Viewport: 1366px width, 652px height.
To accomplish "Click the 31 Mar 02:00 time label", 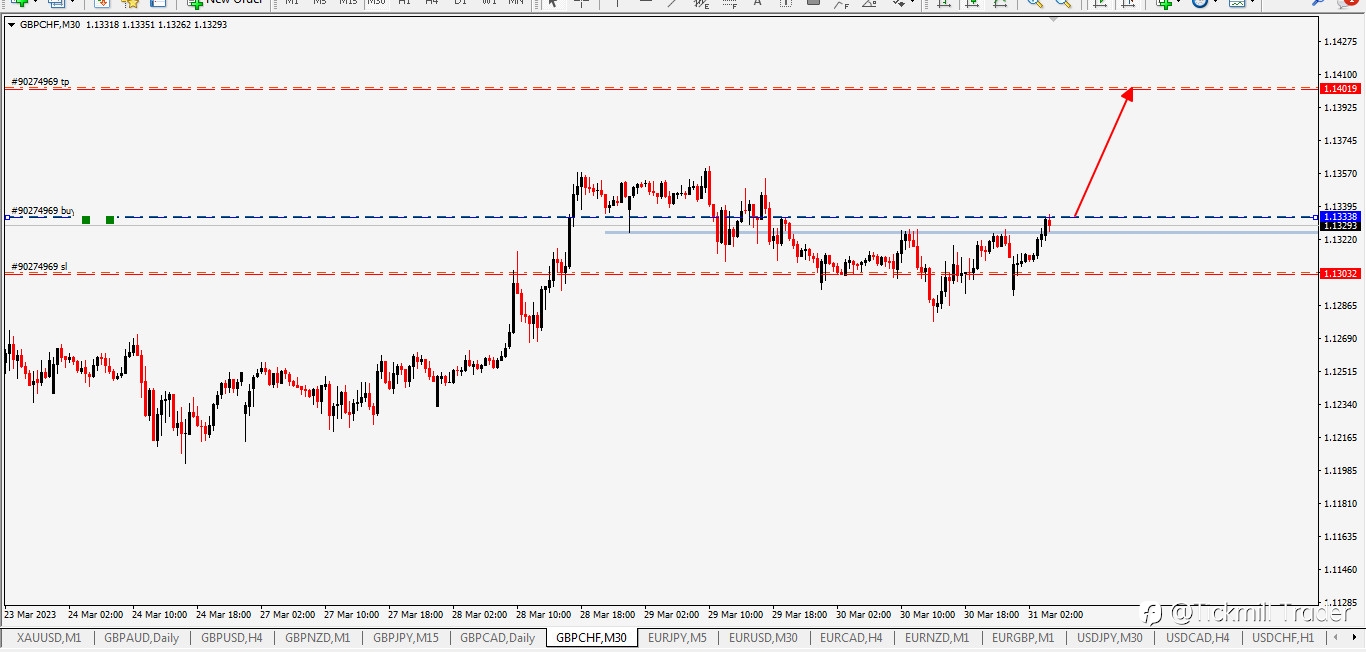I will [x=1055, y=615].
